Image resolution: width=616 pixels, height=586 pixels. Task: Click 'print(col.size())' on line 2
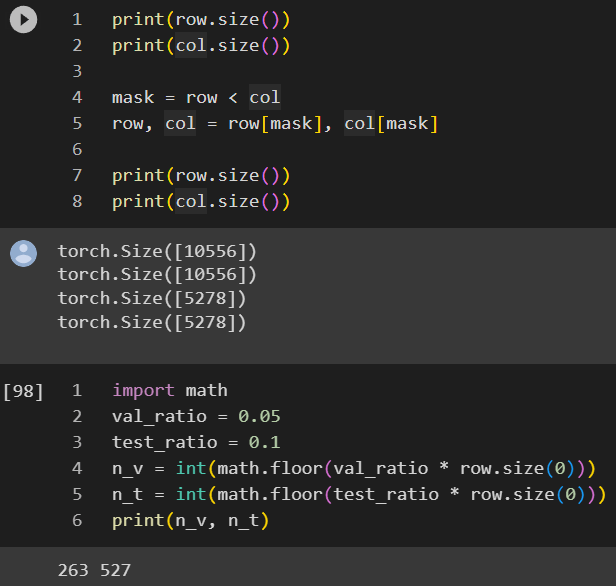point(200,46)
